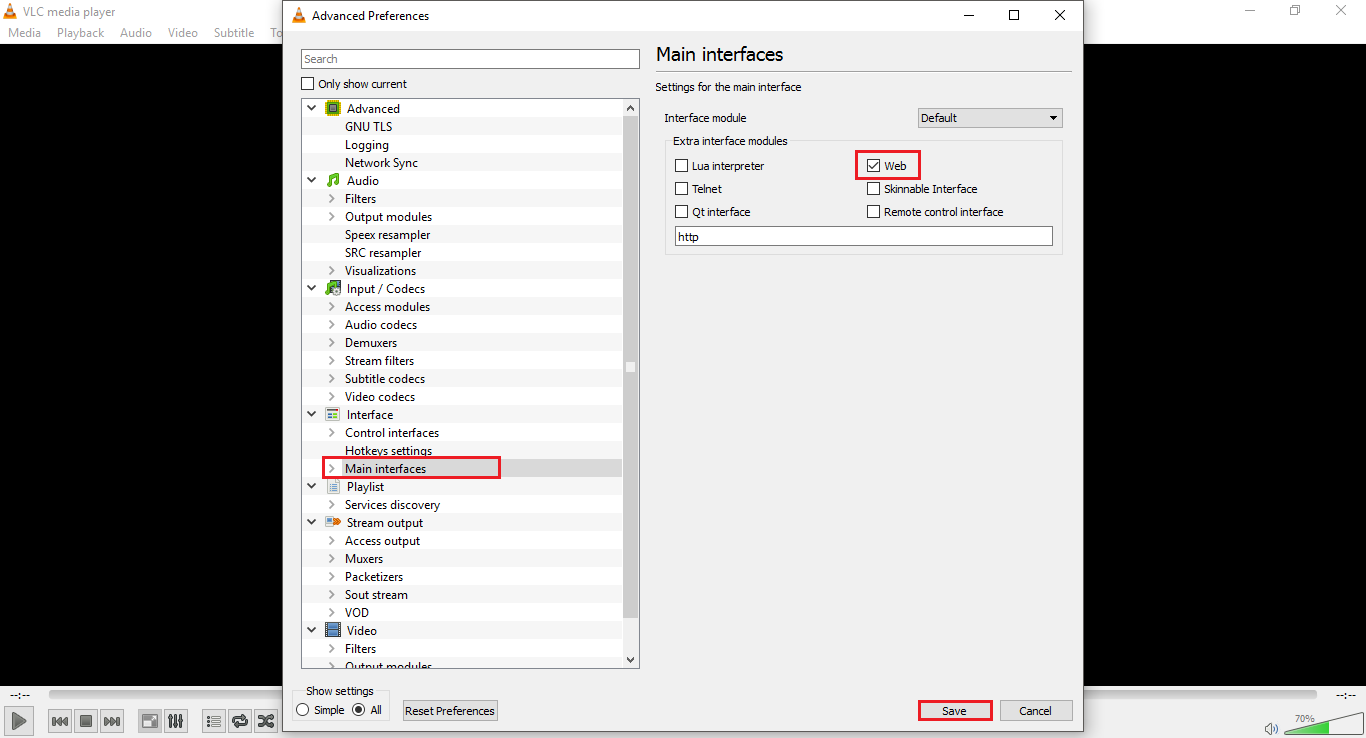Click the Input / Codecs category icon
Screen dimensions: 1366x738
(333, 289)
